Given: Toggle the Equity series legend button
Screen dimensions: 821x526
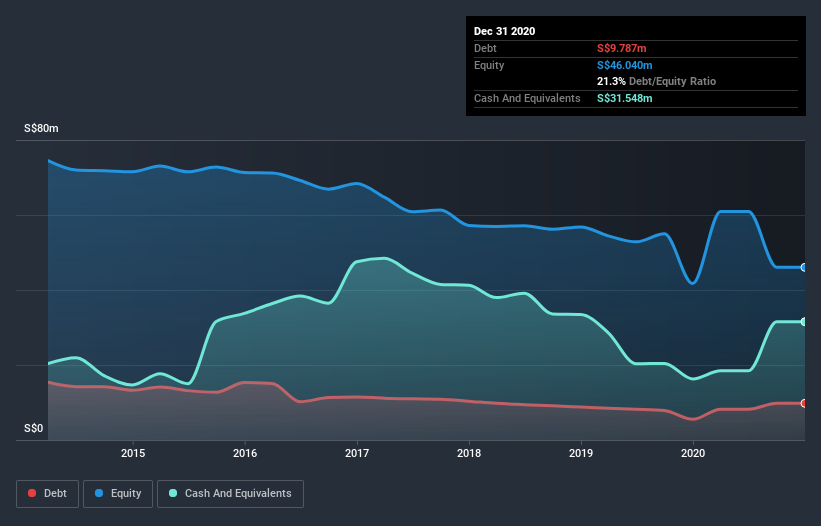Looking at the screenshot, I should tap(118, 494).
